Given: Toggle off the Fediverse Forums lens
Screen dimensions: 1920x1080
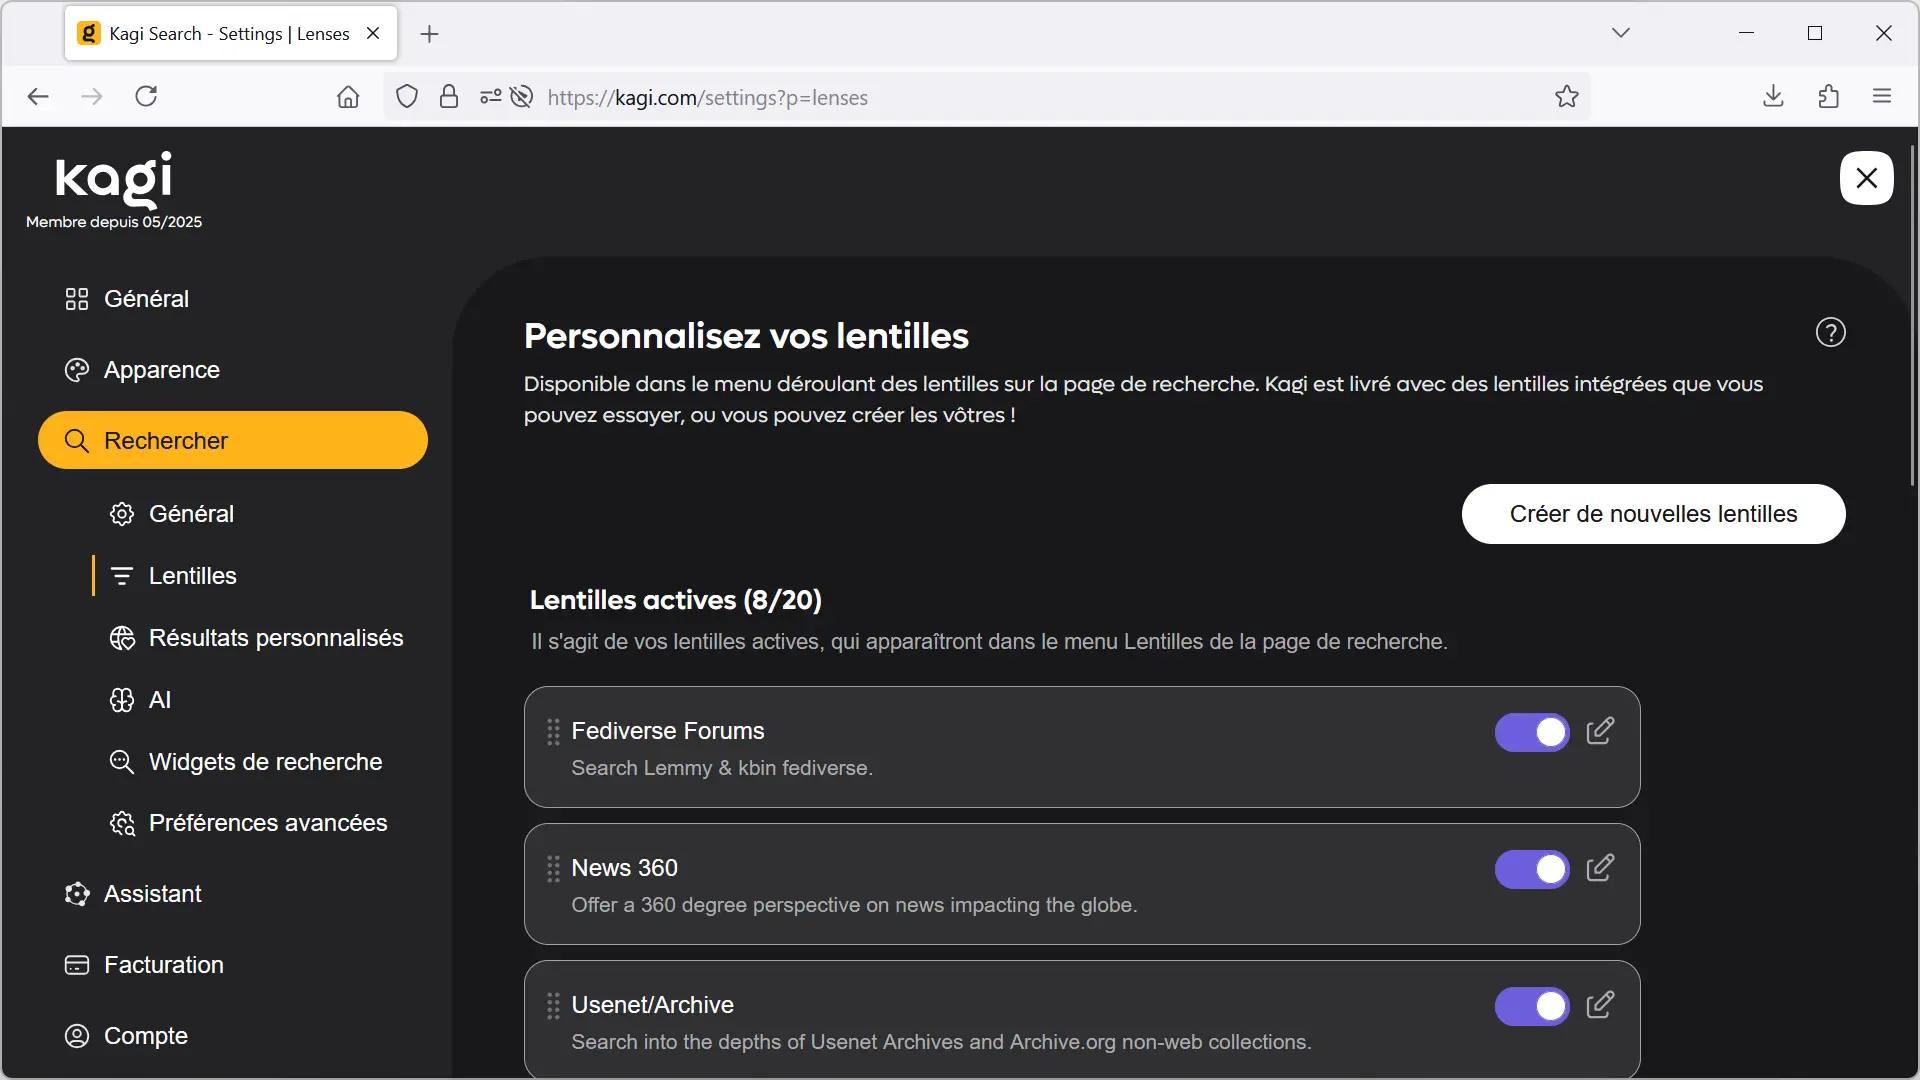Looking at the screenshot, I should pos(1532,732).
